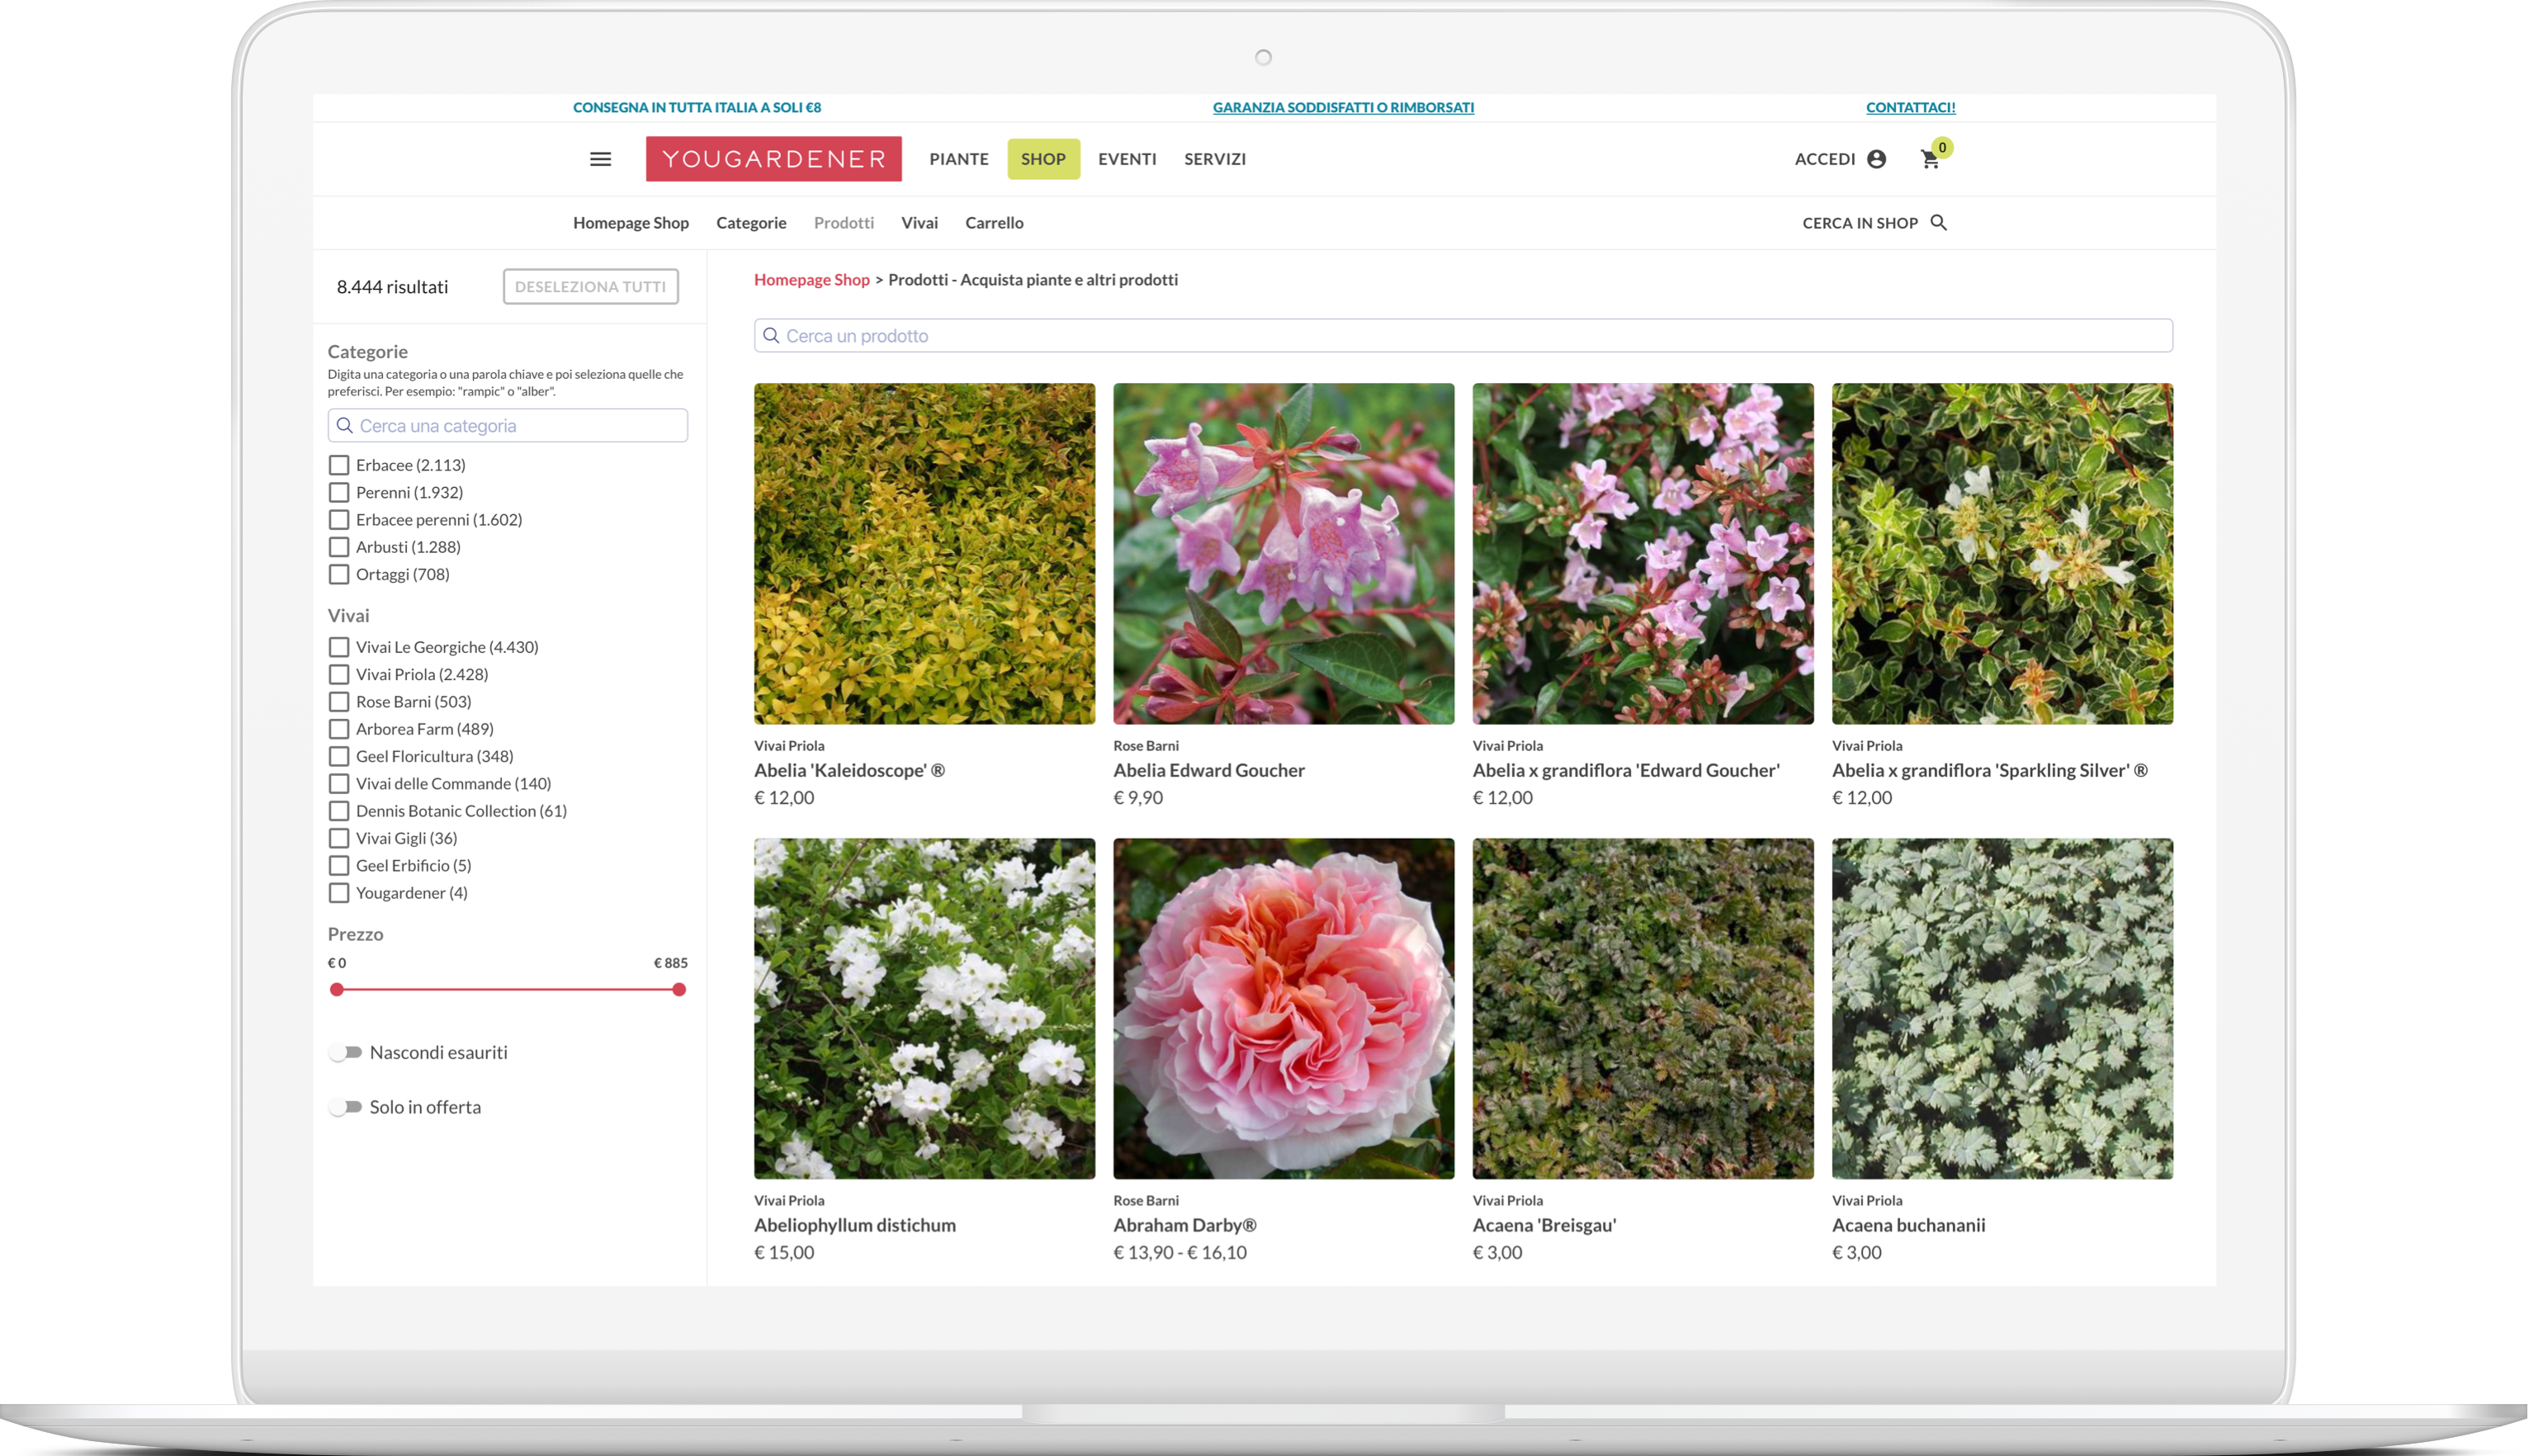The width and height of the screenshot is (2529, 1456).
Task: Open the hamburger navigation menu
Action: [x=601, y=158]
